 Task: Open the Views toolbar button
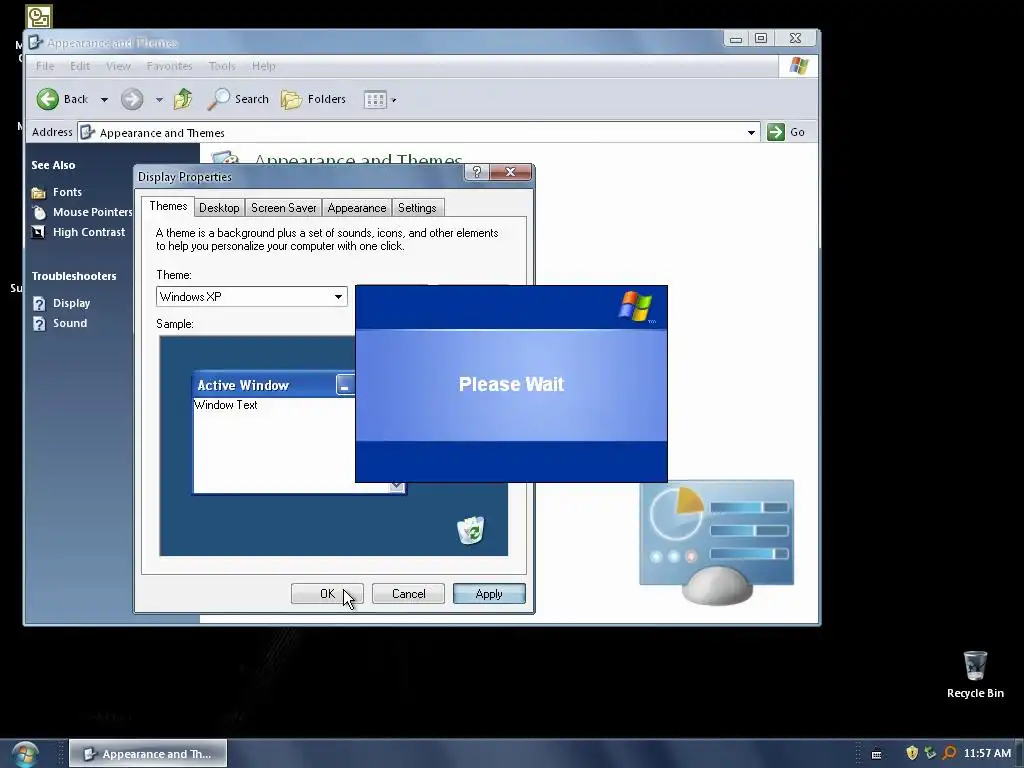(375, 100)
